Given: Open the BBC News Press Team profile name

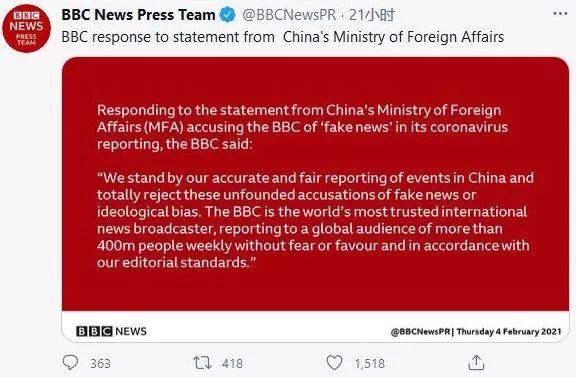Looking at the screenshot, I should [x=138, y=15].
